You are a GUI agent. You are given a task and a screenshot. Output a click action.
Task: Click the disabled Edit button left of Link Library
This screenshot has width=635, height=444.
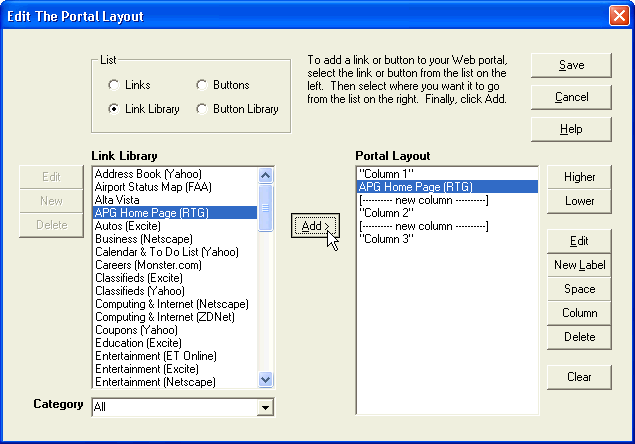click(x=51, y=177)
